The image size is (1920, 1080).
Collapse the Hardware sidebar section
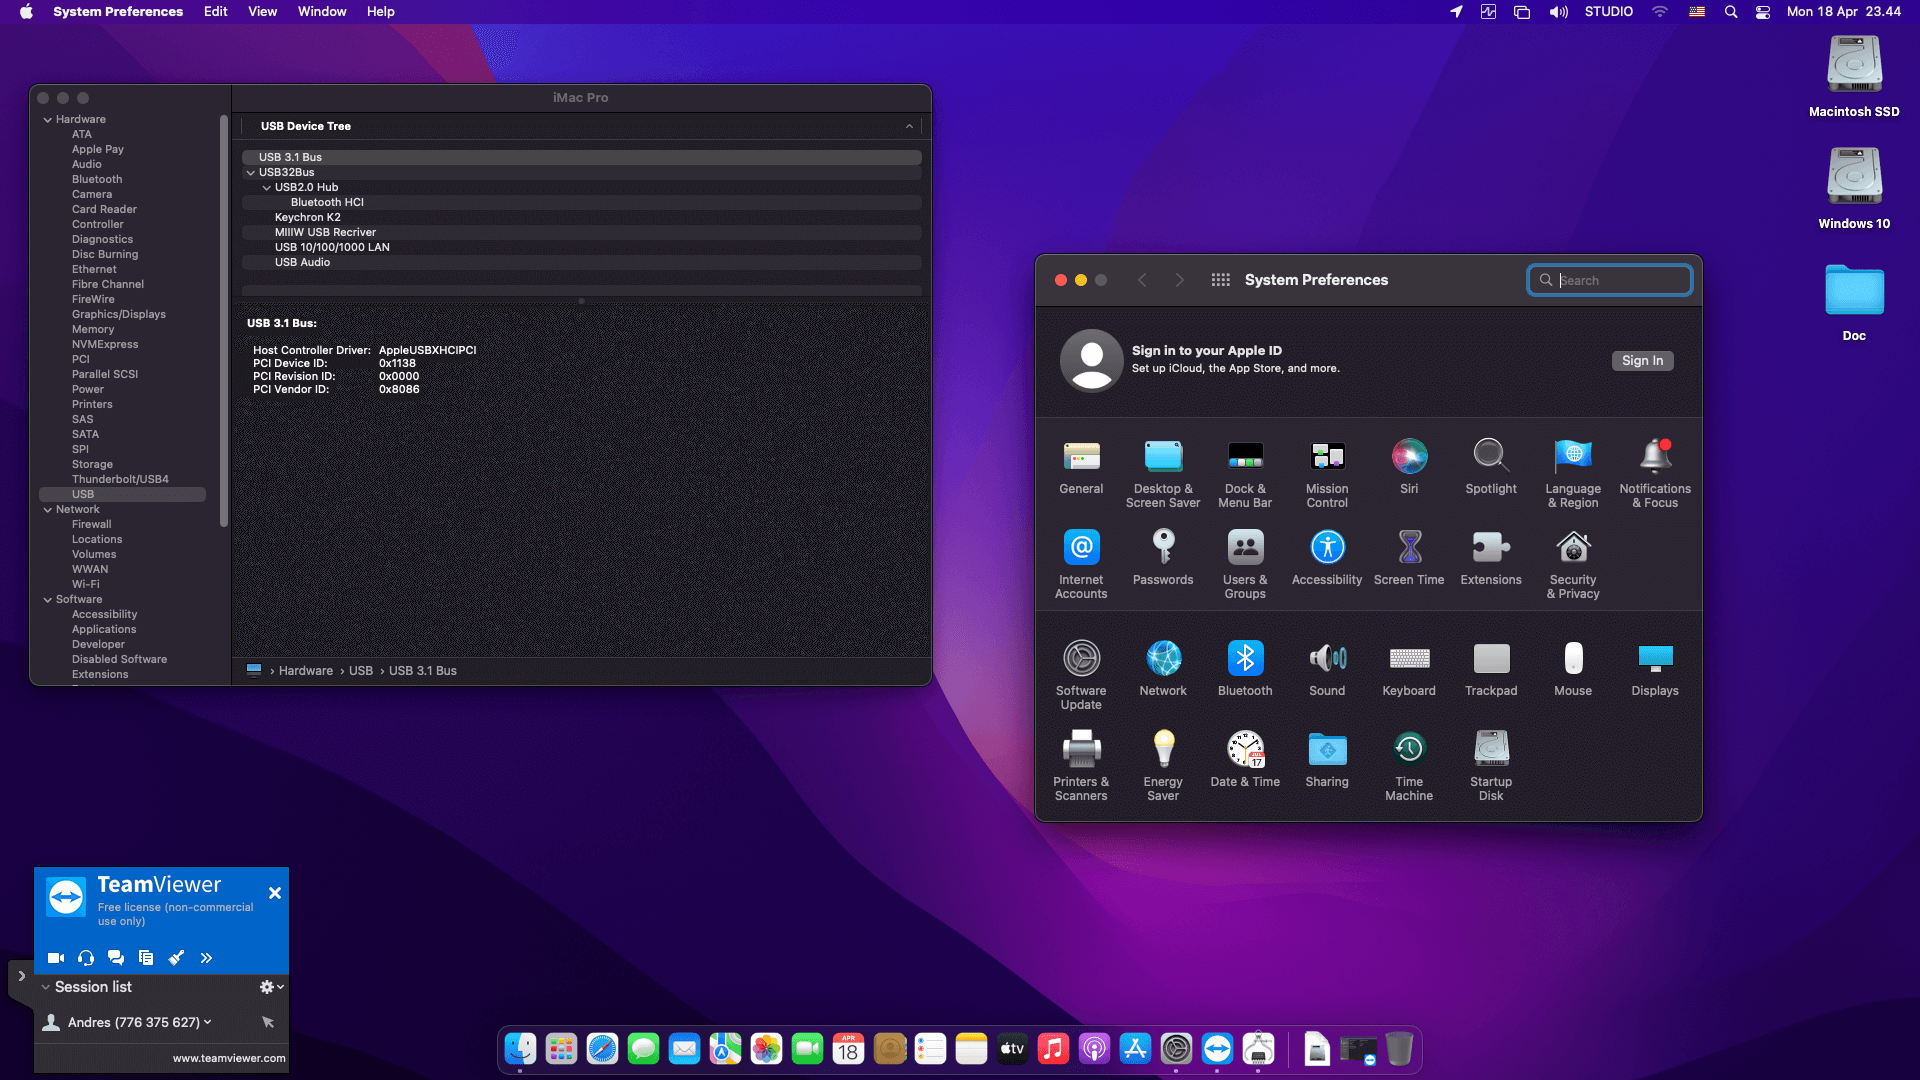(47, 120)
